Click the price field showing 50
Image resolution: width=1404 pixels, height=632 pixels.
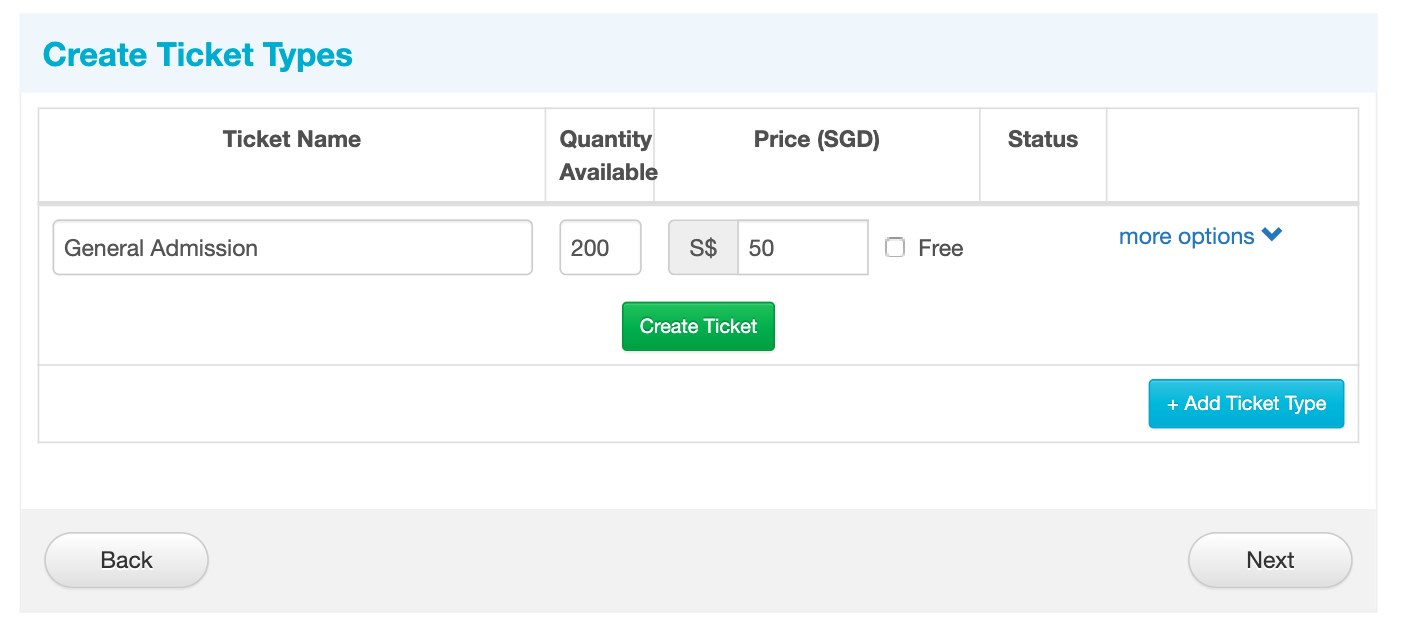click(x=803, y=248)
